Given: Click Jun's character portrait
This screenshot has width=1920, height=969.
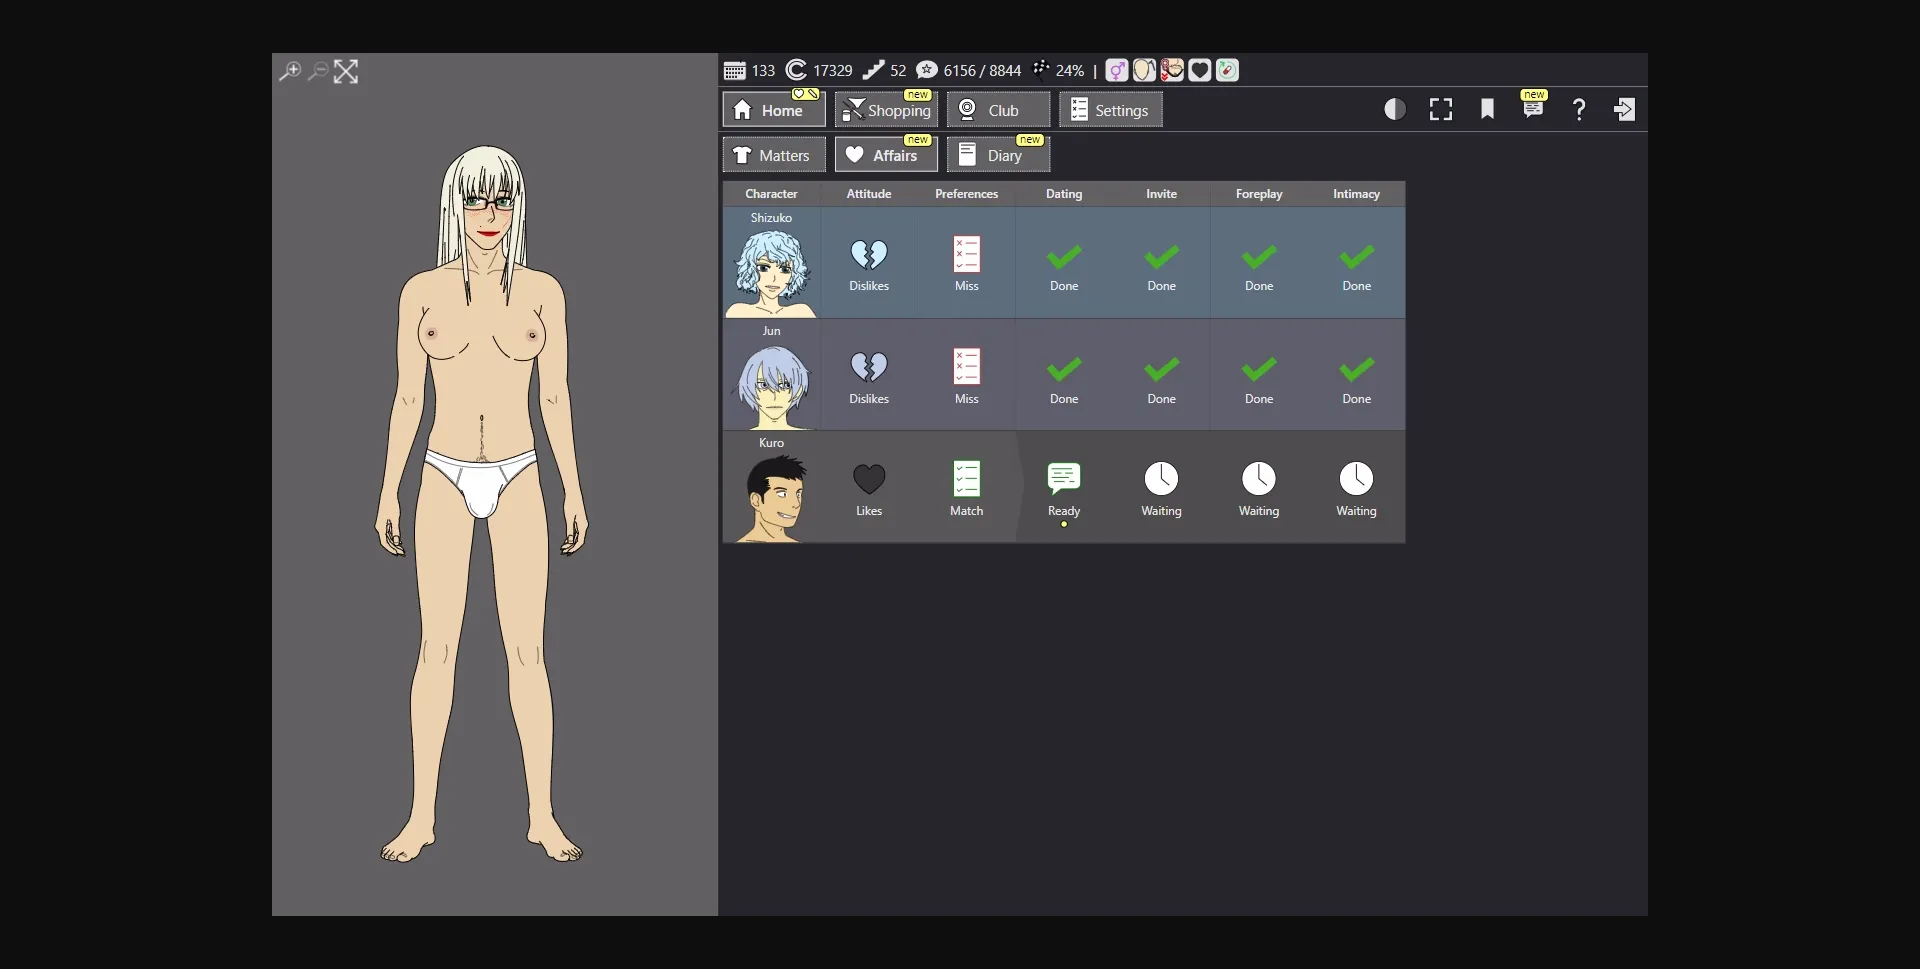Looking at the screenshot, I should click(x=771, y=383).
